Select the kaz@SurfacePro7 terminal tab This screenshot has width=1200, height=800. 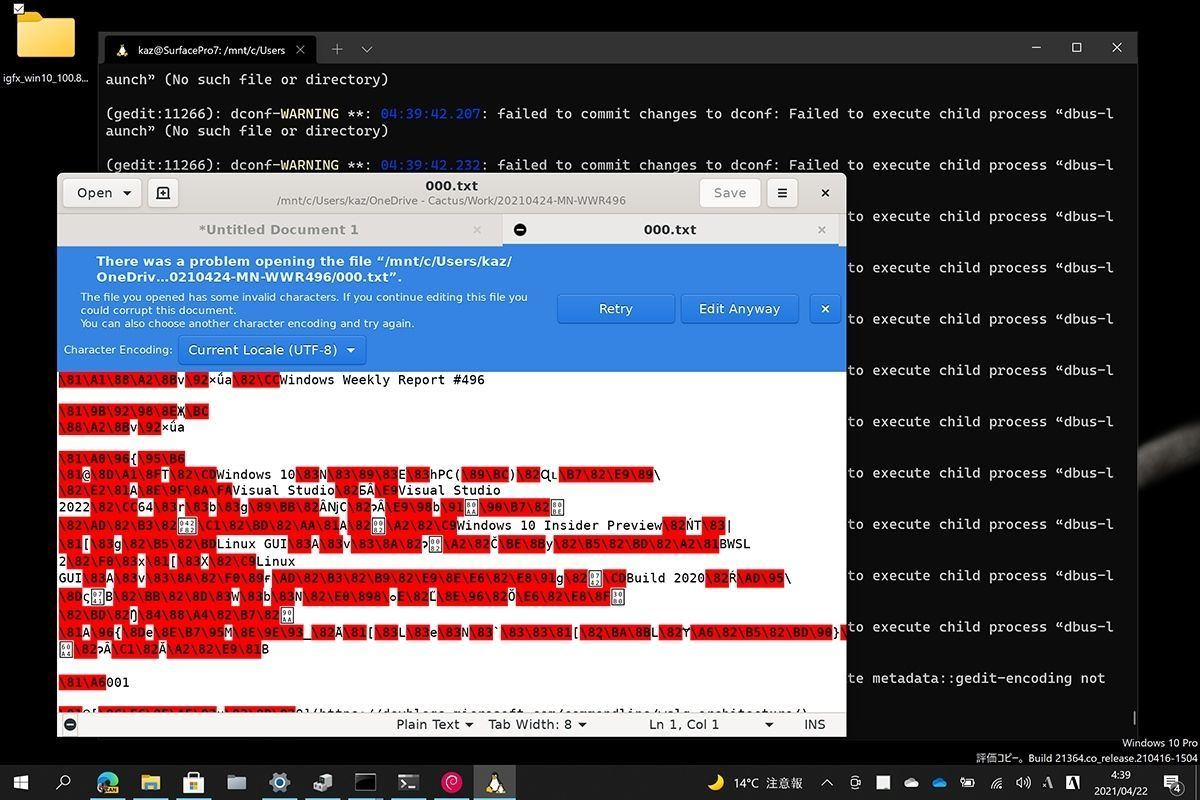tap(210, 49)
